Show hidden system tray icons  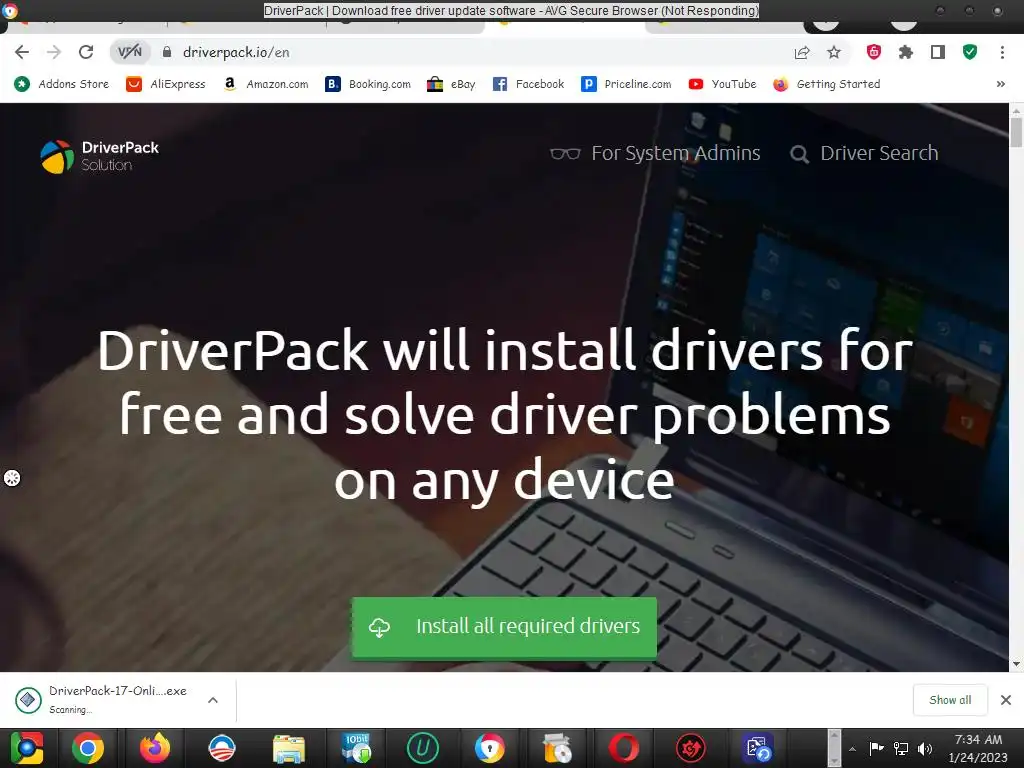[852, 749]
